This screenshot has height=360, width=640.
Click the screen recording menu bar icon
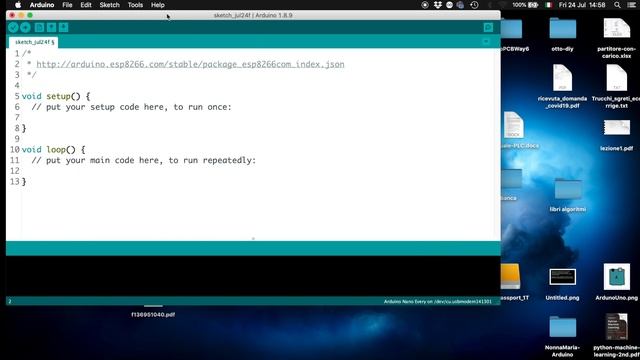tap(425, 5)
